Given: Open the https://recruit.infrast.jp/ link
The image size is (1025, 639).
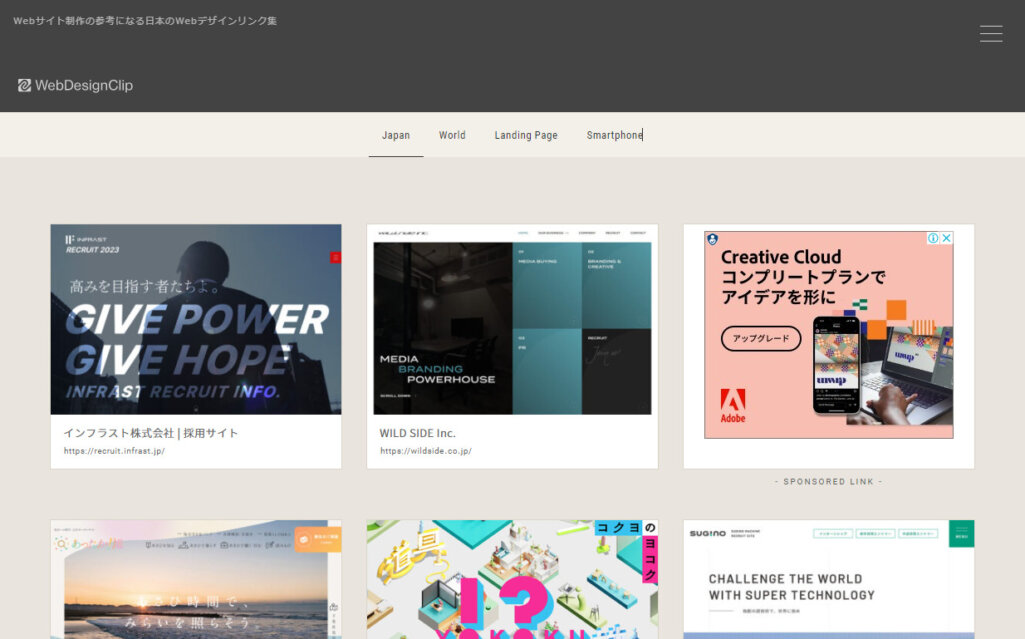Looking at the screenshot, I should 117,450.
